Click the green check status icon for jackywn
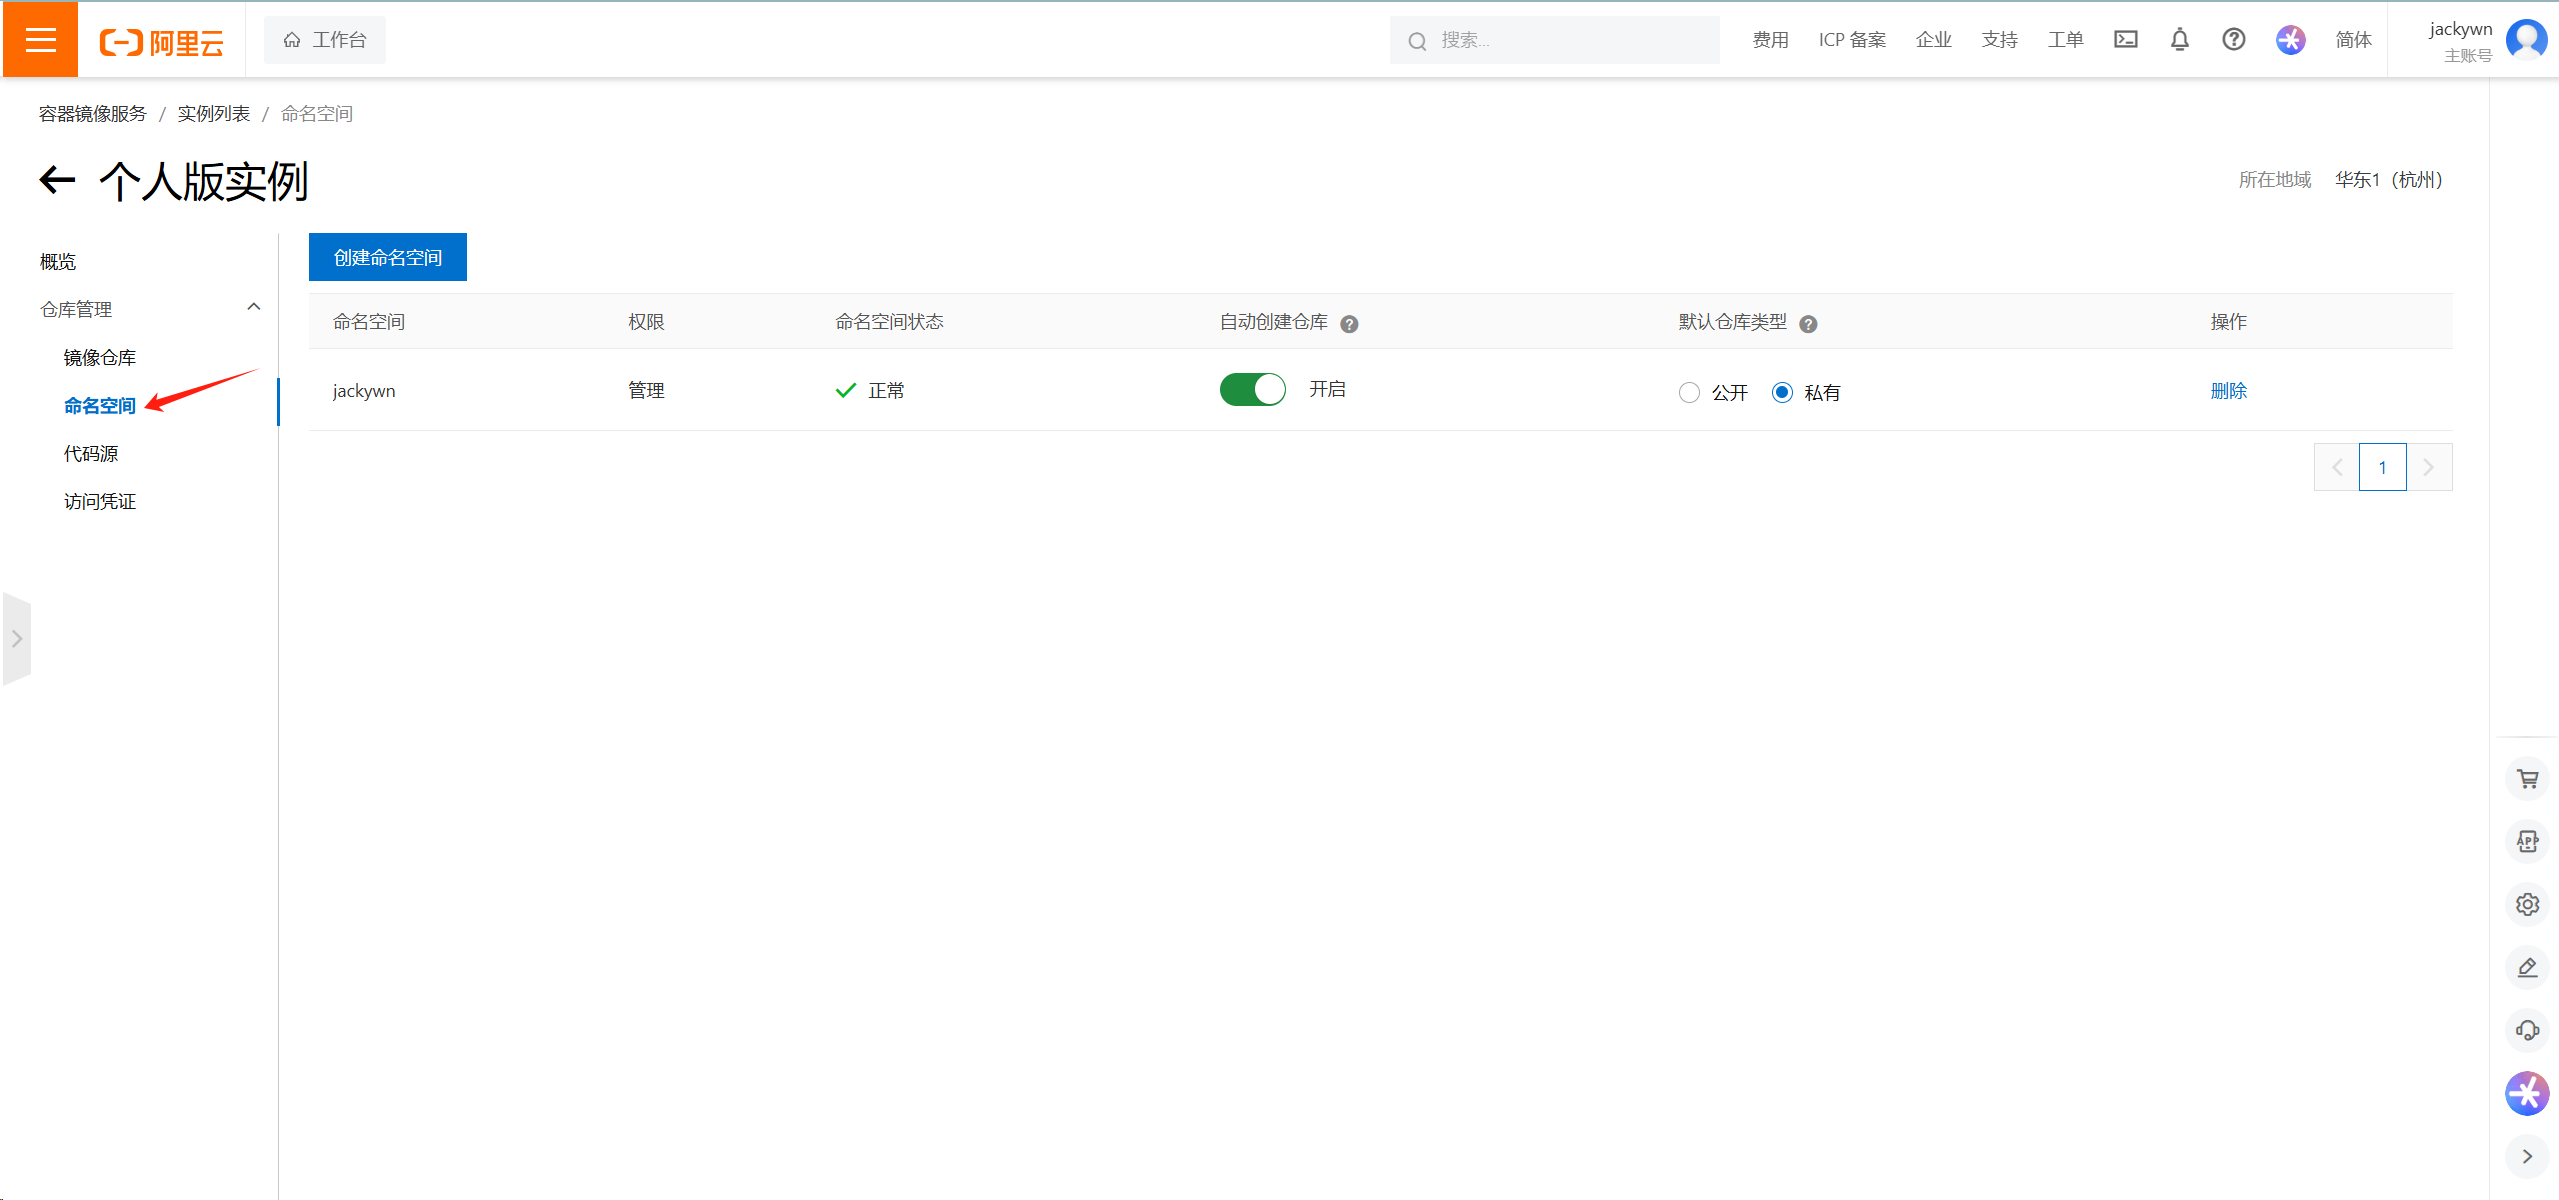Viewport: 2559px width, 1200px height. (x=846, y=390)
